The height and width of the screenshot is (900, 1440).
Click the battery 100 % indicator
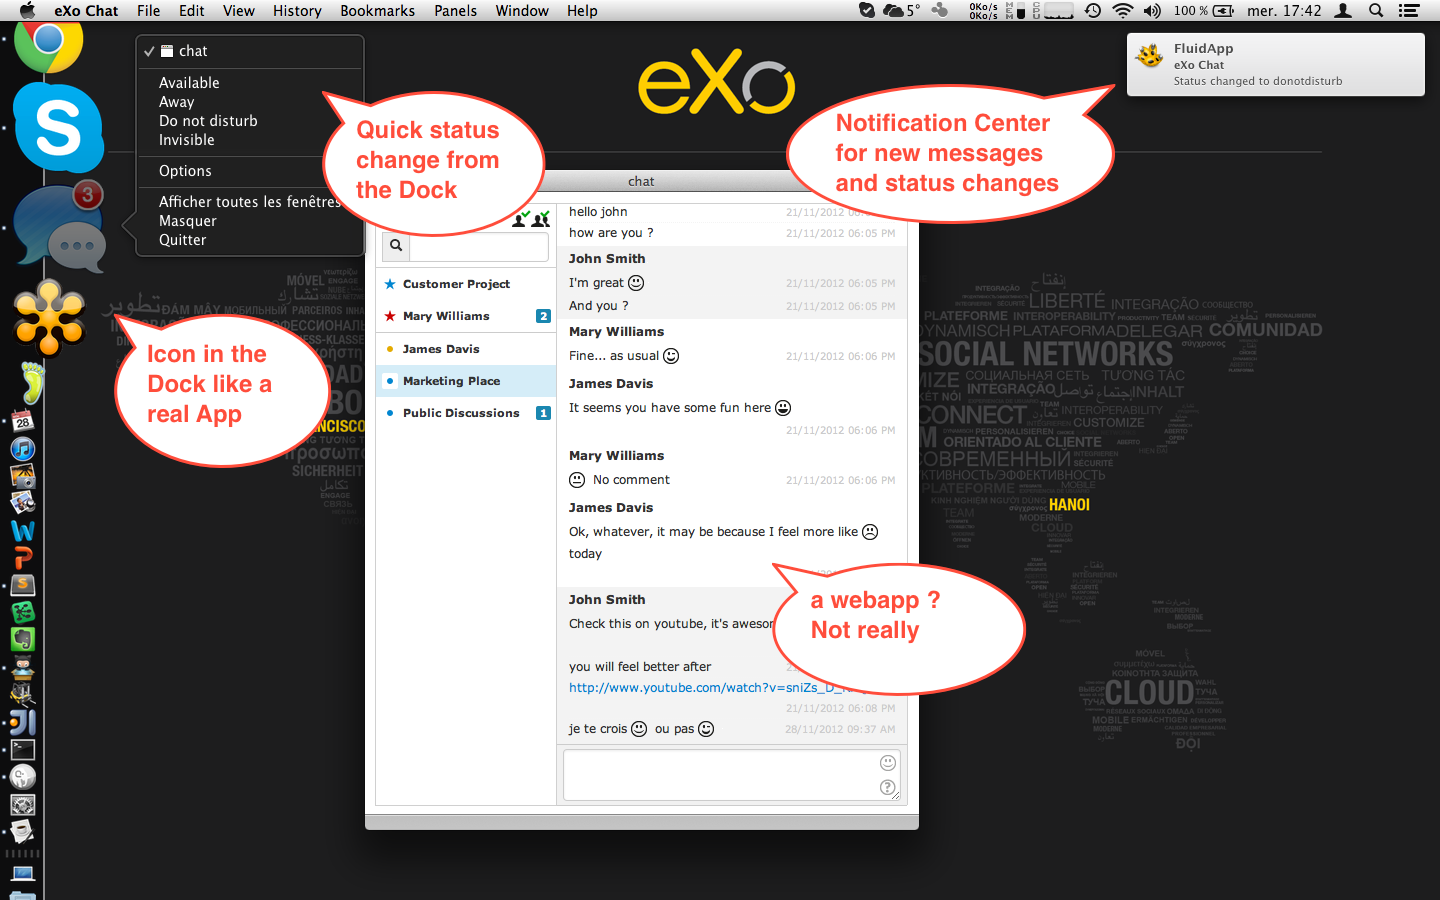1204,11
